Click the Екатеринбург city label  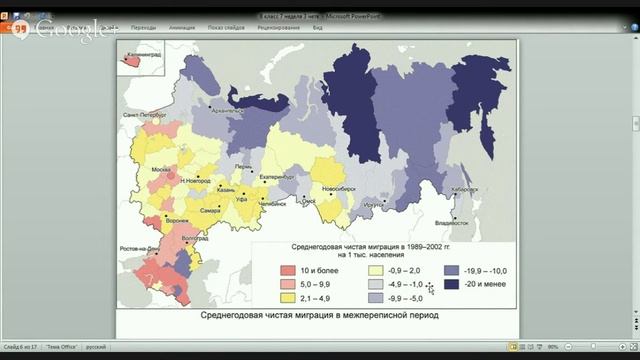coord(277,177)
